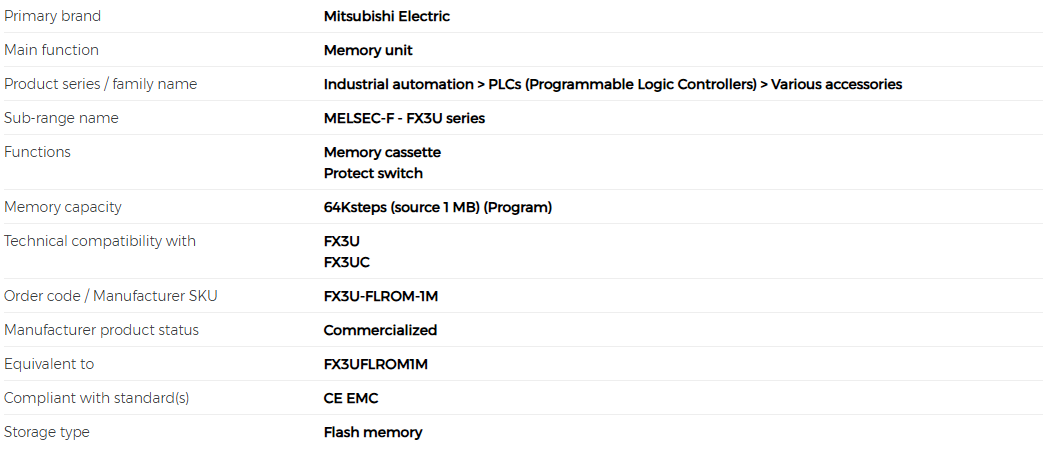Viewport: 1043px width, 451px height.
Task: Click the FX3U compatibility value
Action: coord(341,241)
